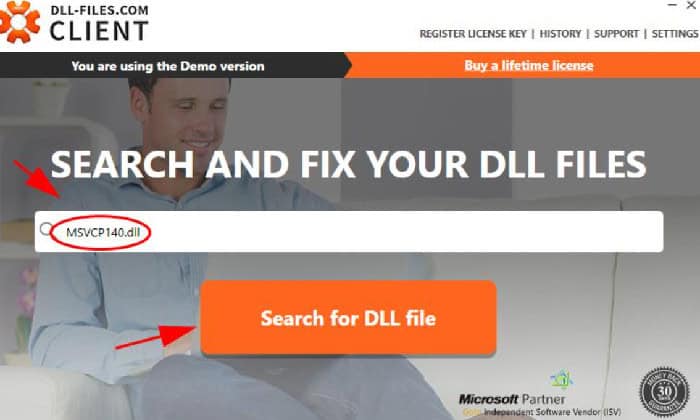Open the Settings menu item

tap(675, 34)
